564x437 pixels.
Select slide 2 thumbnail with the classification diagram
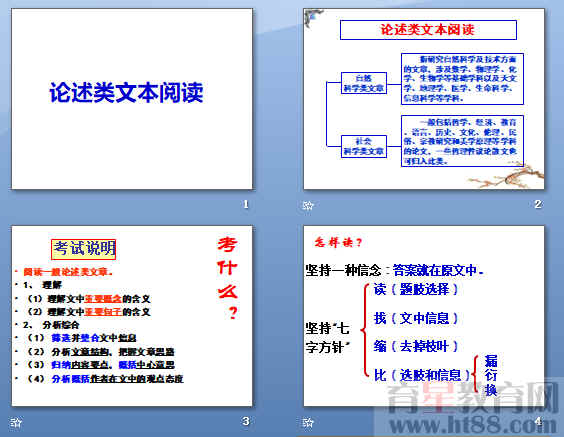coord(424,99)
